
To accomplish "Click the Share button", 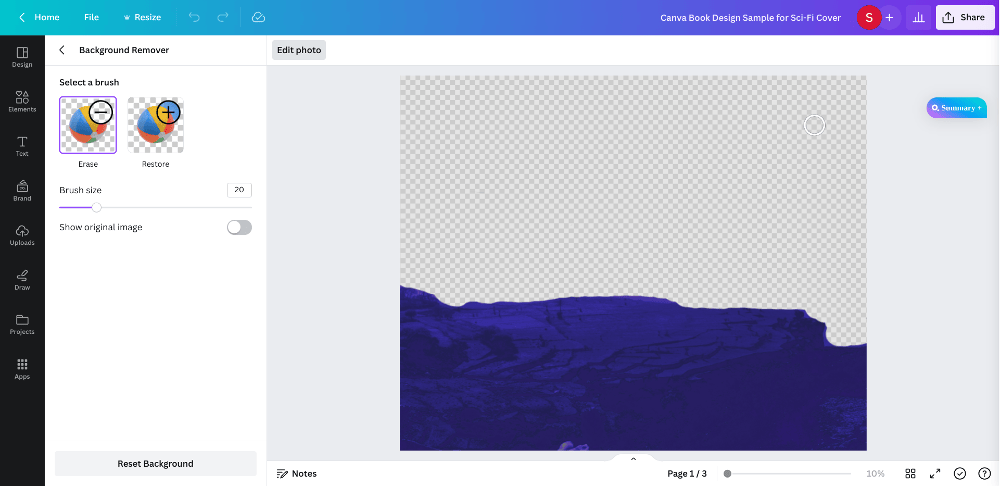I will coord(965,17).
